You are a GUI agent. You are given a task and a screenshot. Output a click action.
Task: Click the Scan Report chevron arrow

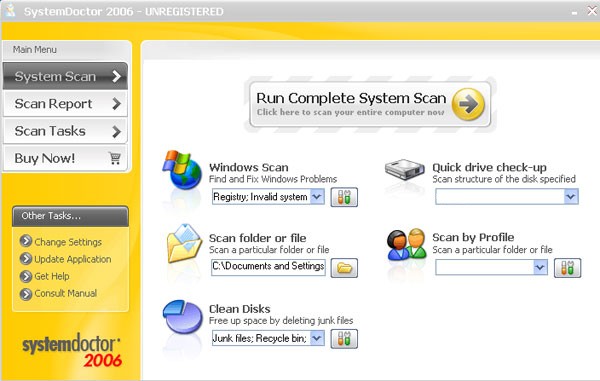(116, 104)
